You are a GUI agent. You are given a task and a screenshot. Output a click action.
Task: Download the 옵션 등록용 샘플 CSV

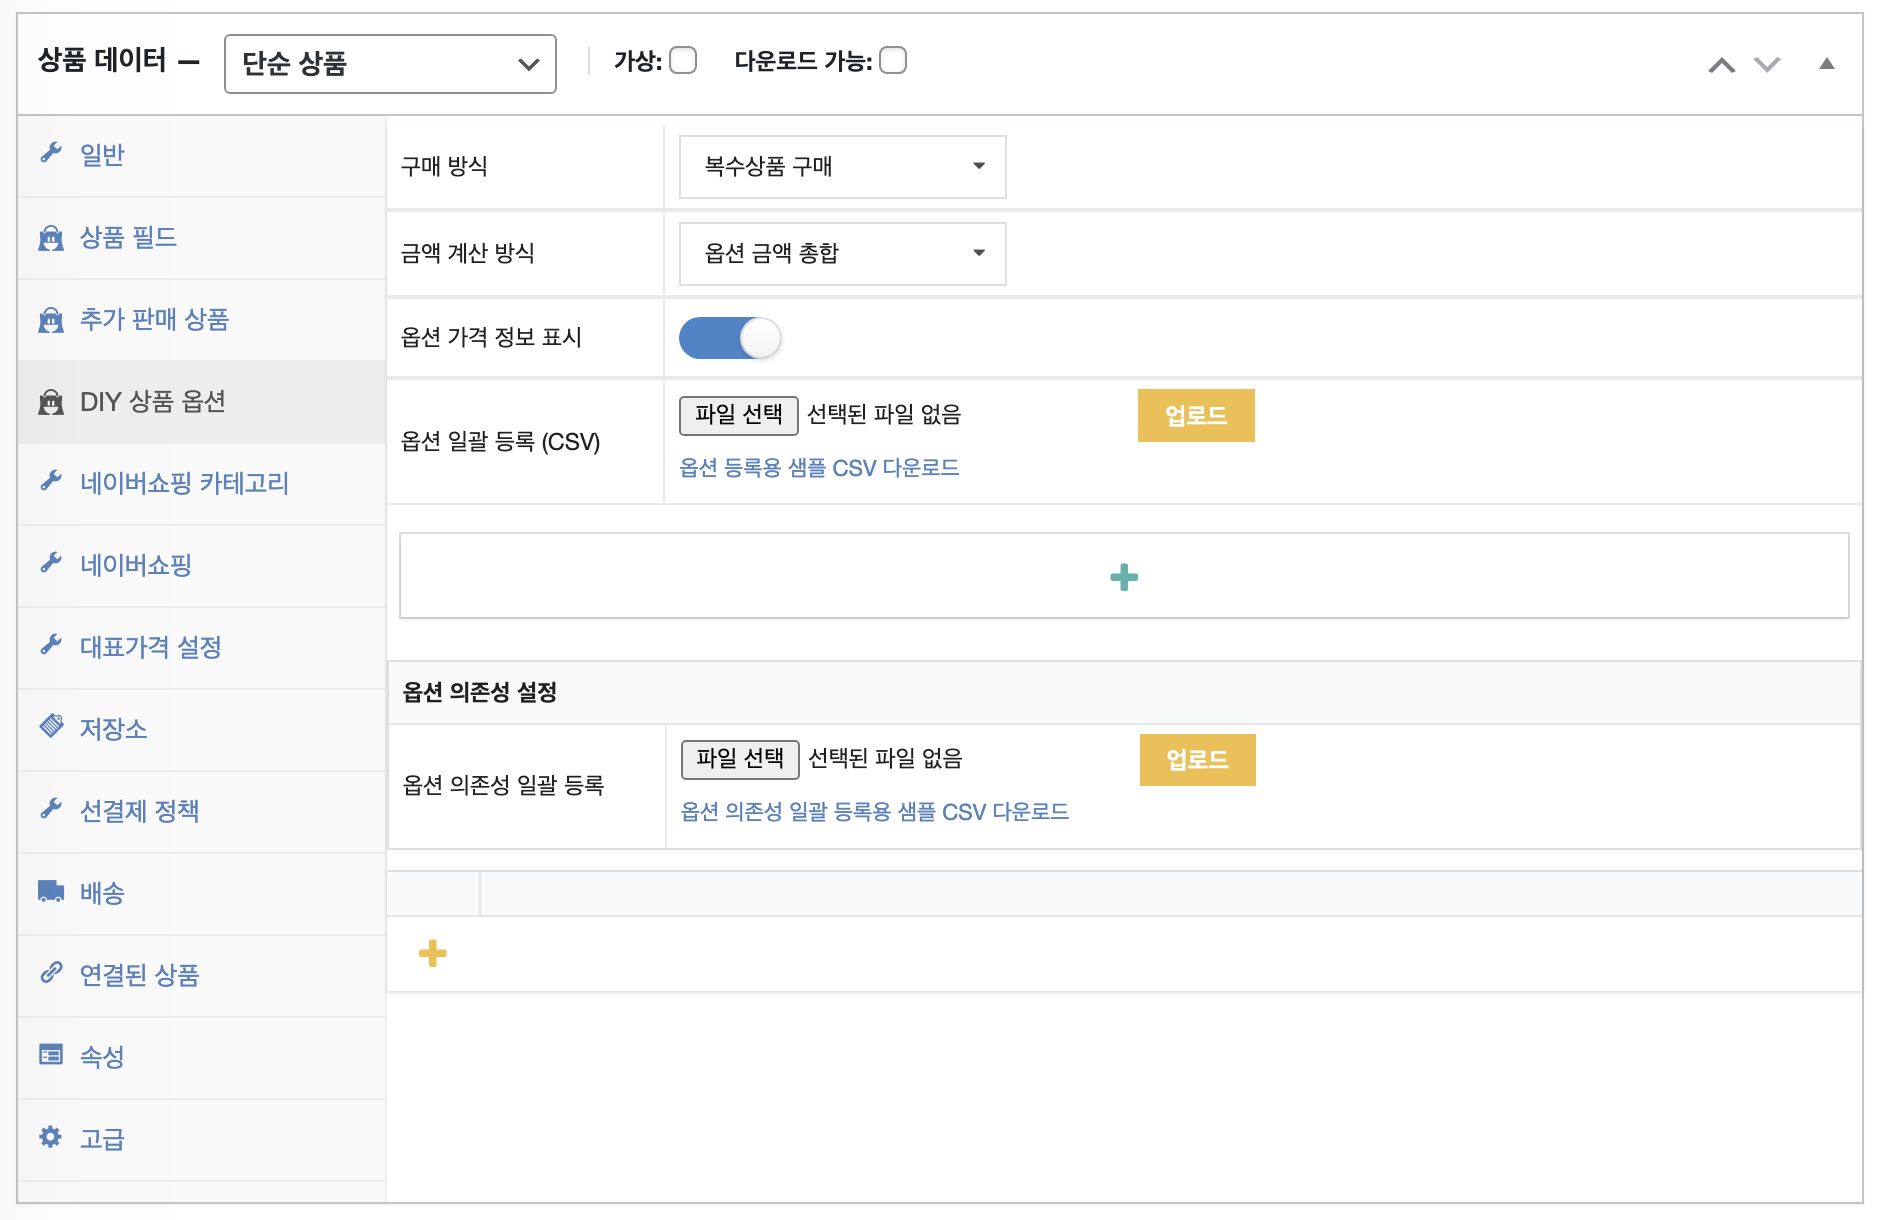pos(819,468)
